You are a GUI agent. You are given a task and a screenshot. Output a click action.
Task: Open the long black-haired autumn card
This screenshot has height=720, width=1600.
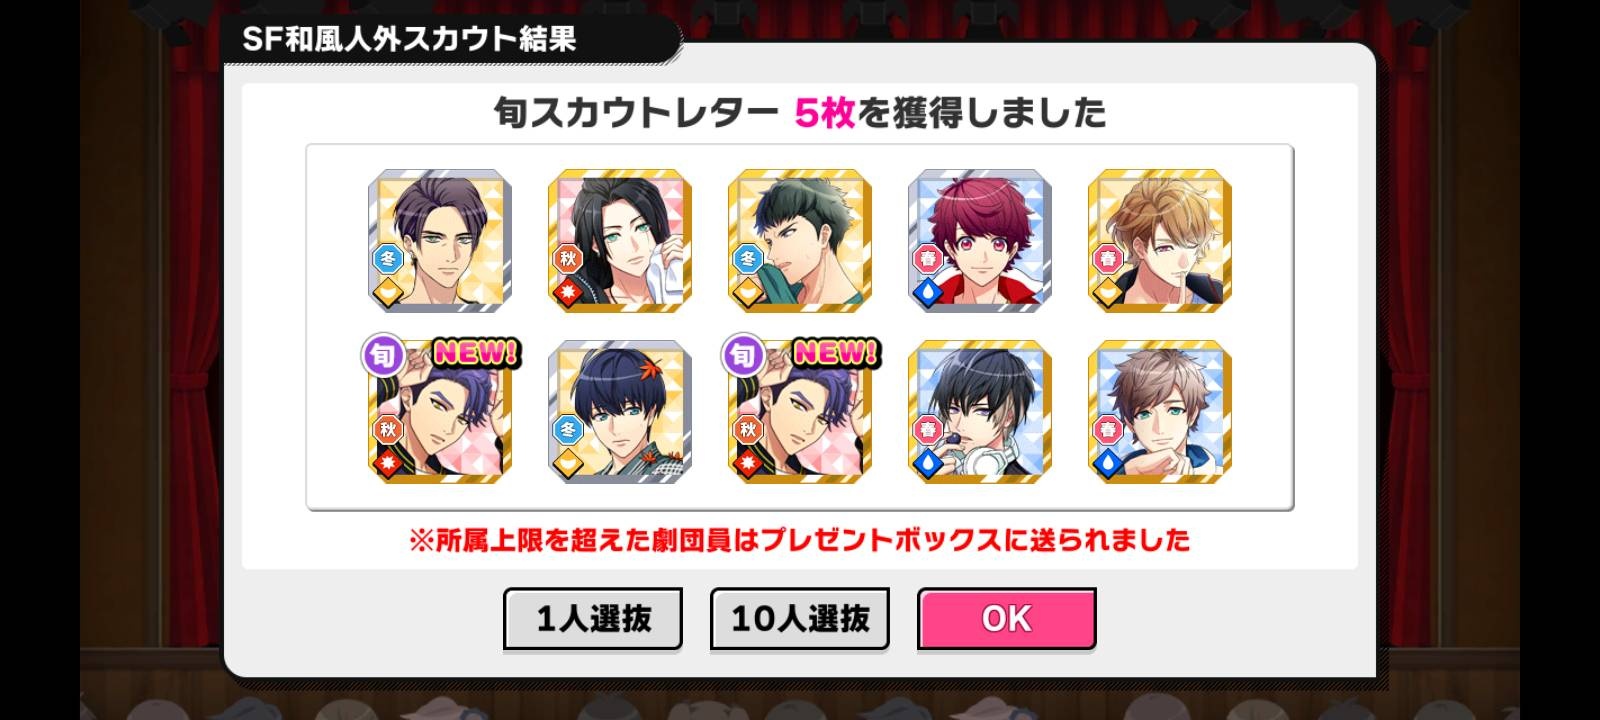(620, 241)
